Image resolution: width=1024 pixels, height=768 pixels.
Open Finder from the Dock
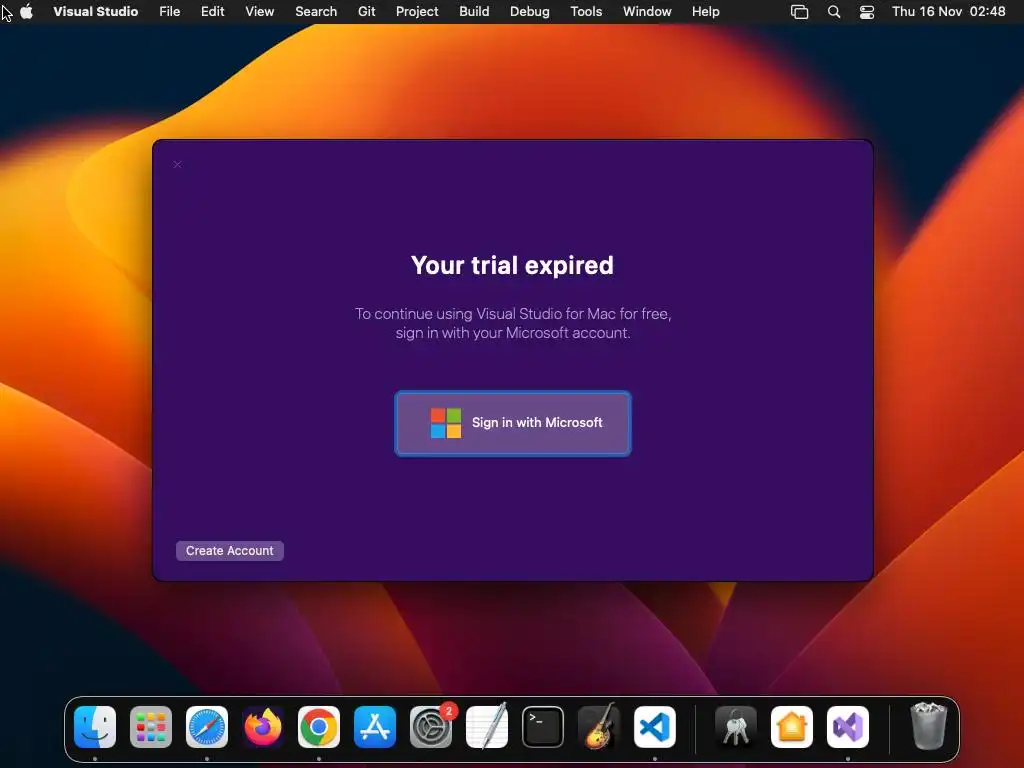[x=95, y=727]
